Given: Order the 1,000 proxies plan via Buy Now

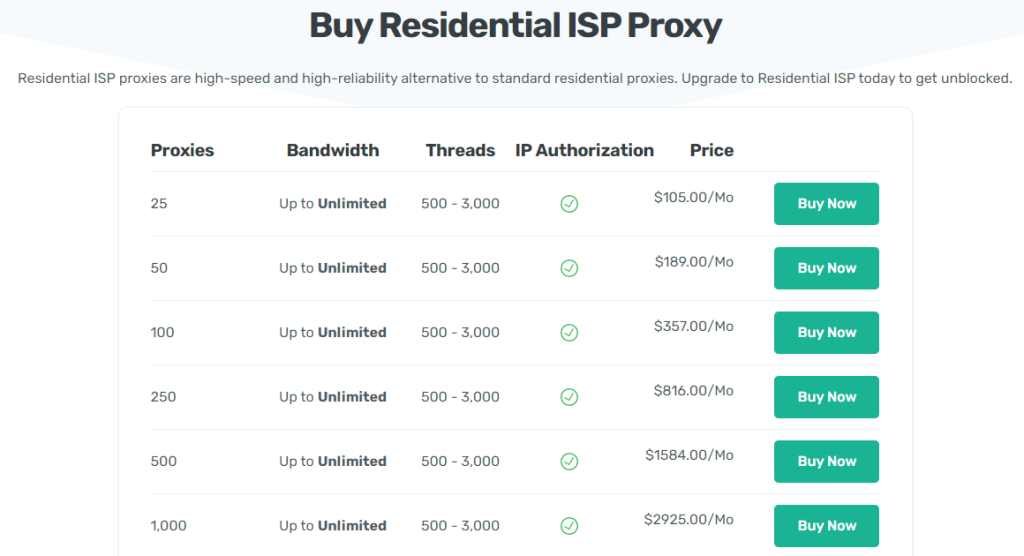Looking at the screenshot, I should click(826, 525).
